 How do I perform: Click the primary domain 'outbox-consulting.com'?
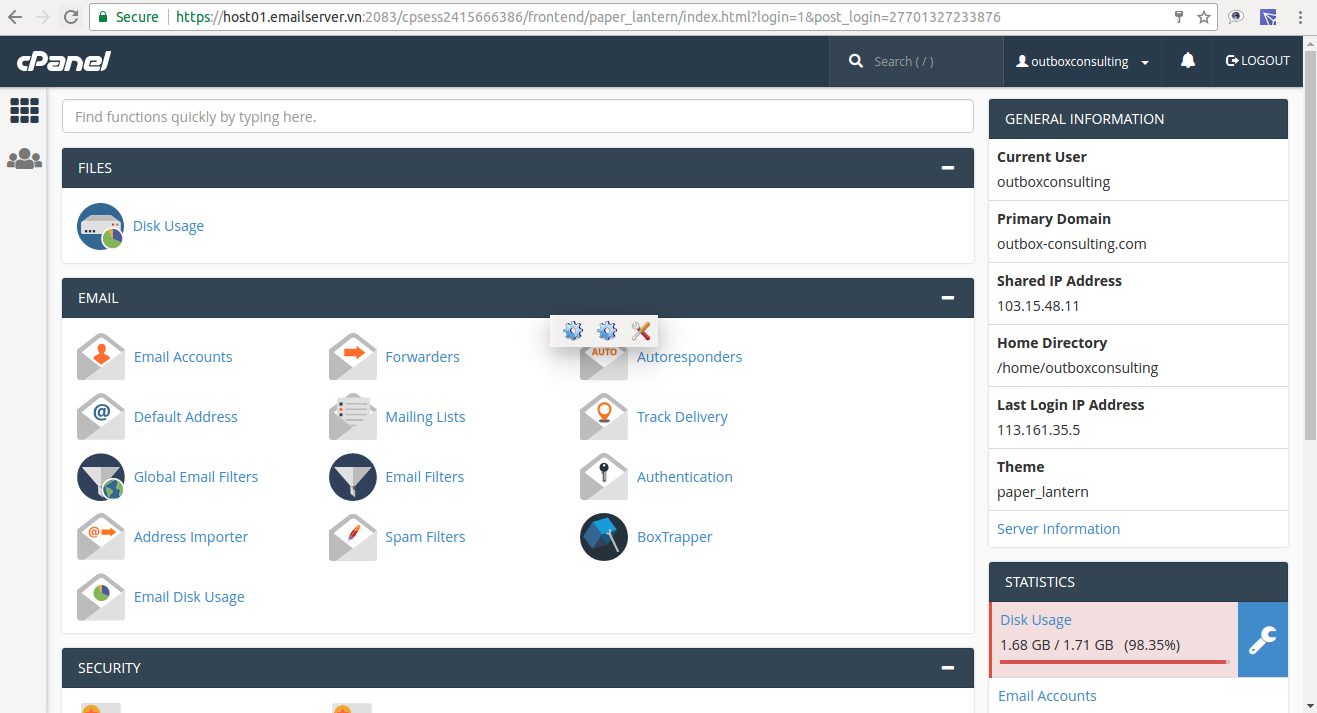1072,244
